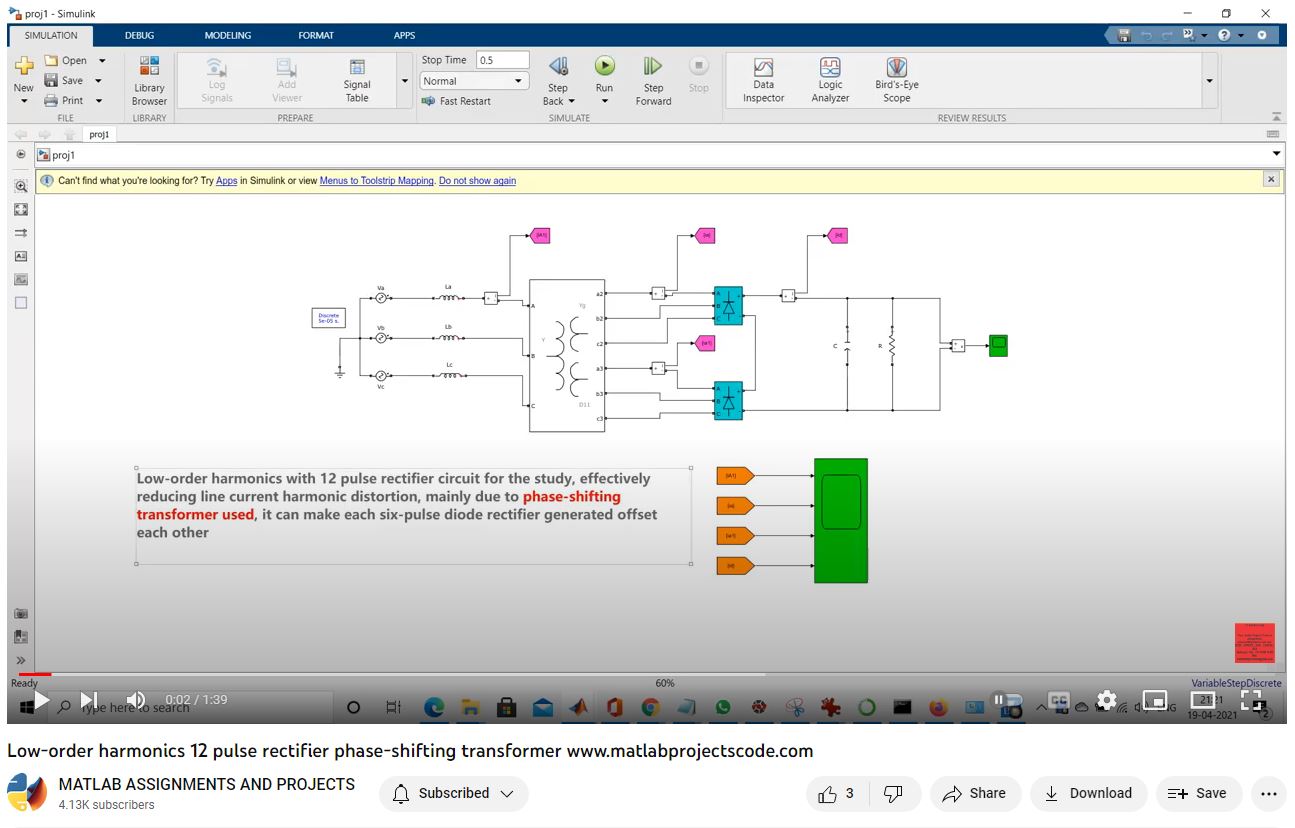Switch to the FORMAT tab

[x=316, y=35]
